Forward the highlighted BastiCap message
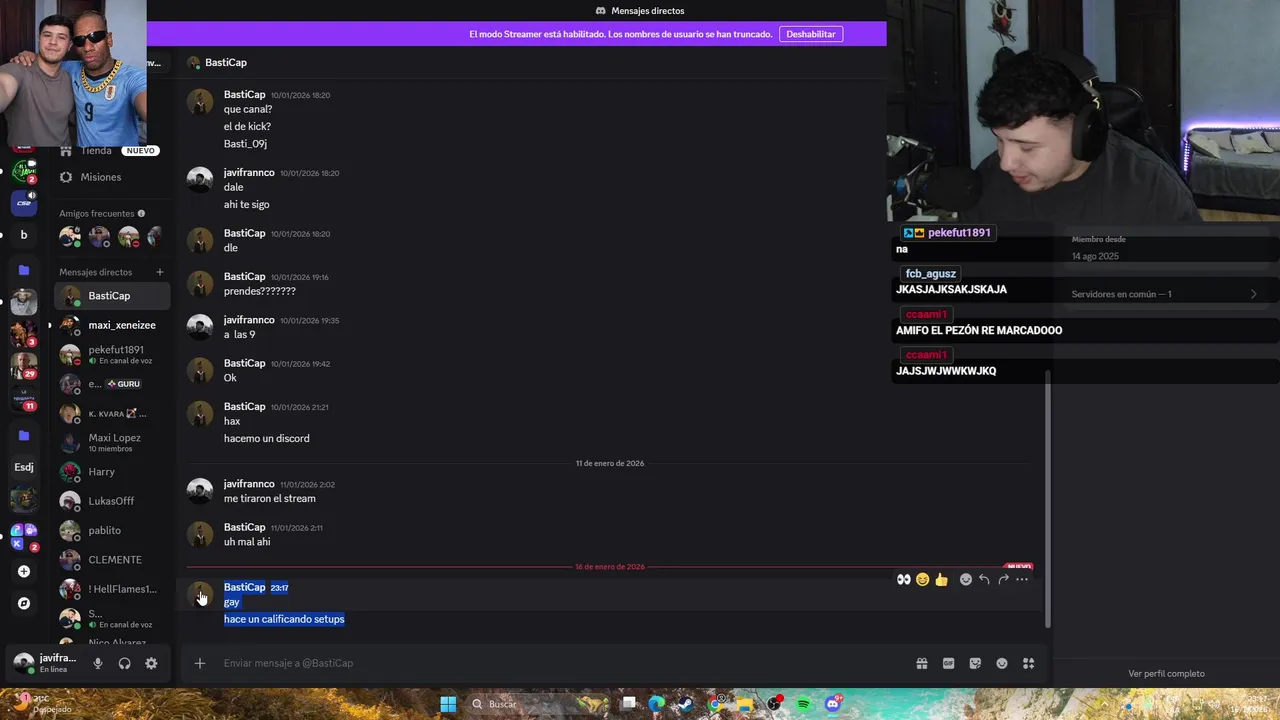Screen dimensions: 1280x720 point(1003,579)
